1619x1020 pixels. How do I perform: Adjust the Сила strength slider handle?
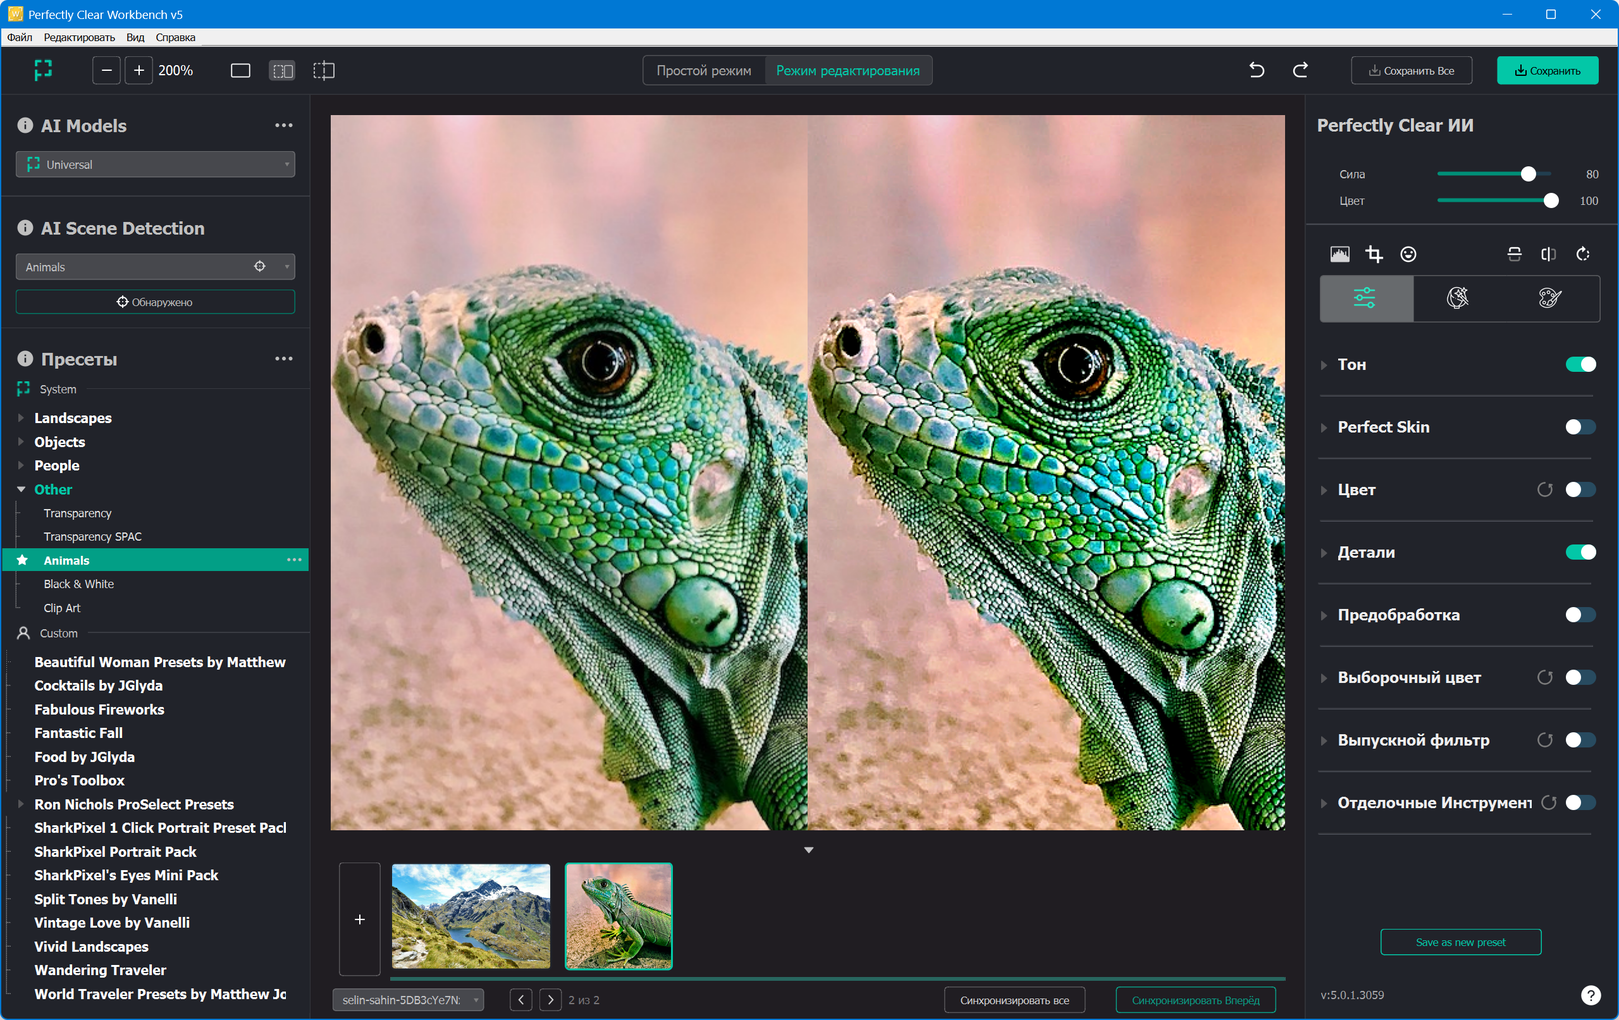tap(1528, 174)
